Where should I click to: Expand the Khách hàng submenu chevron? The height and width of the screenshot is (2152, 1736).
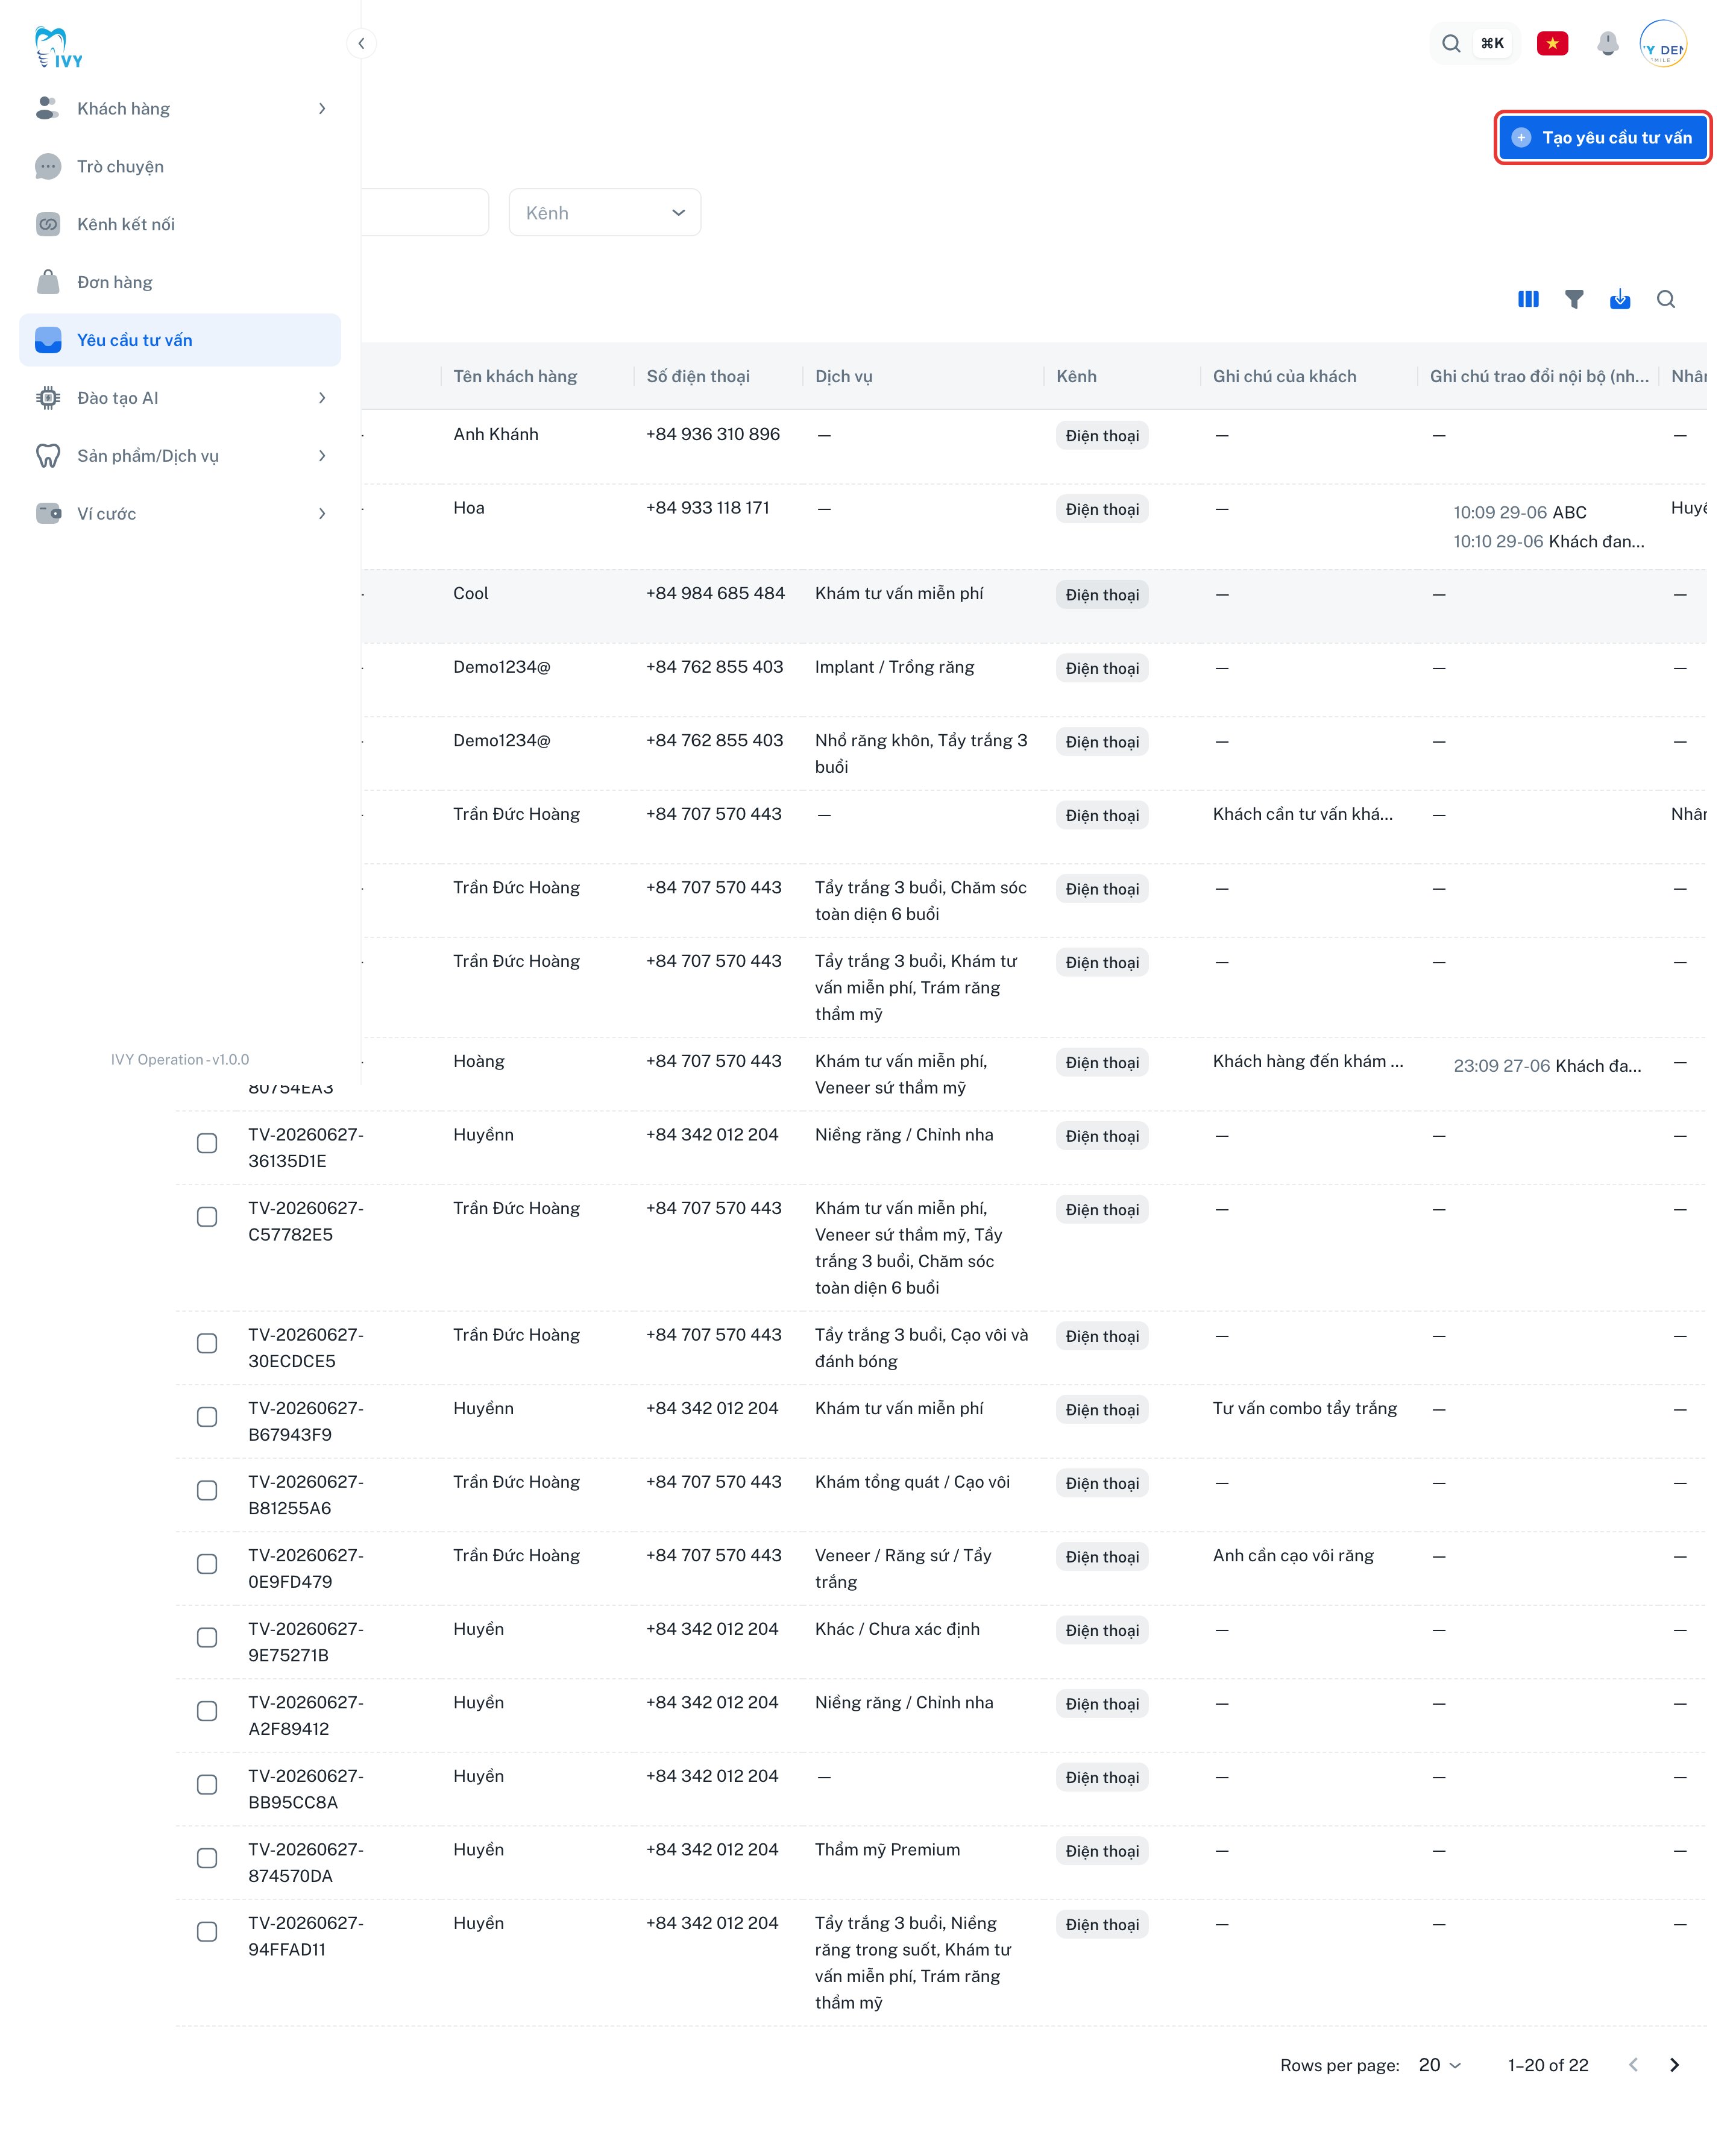coord(321,108)
